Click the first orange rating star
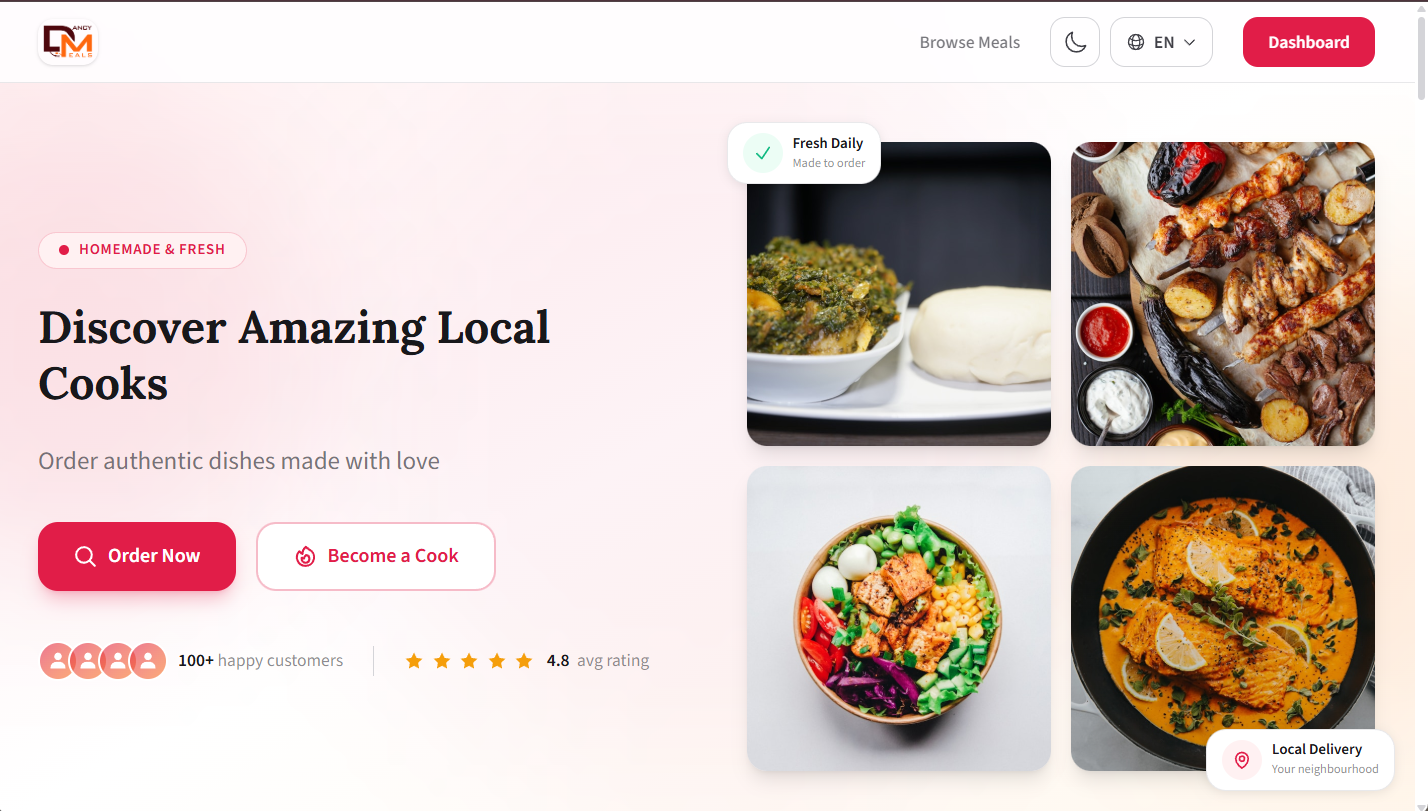1428x811 pixels. (414, 661)
